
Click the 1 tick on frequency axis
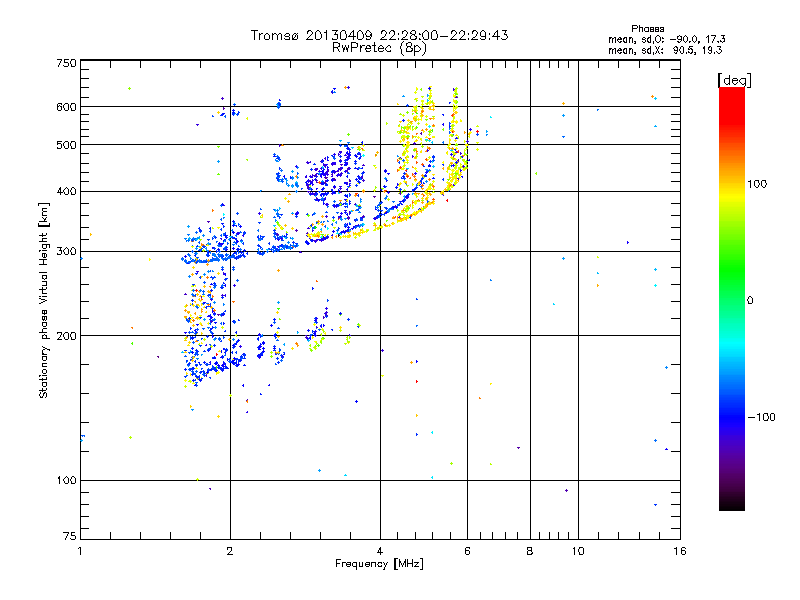(x=80, y=551)
